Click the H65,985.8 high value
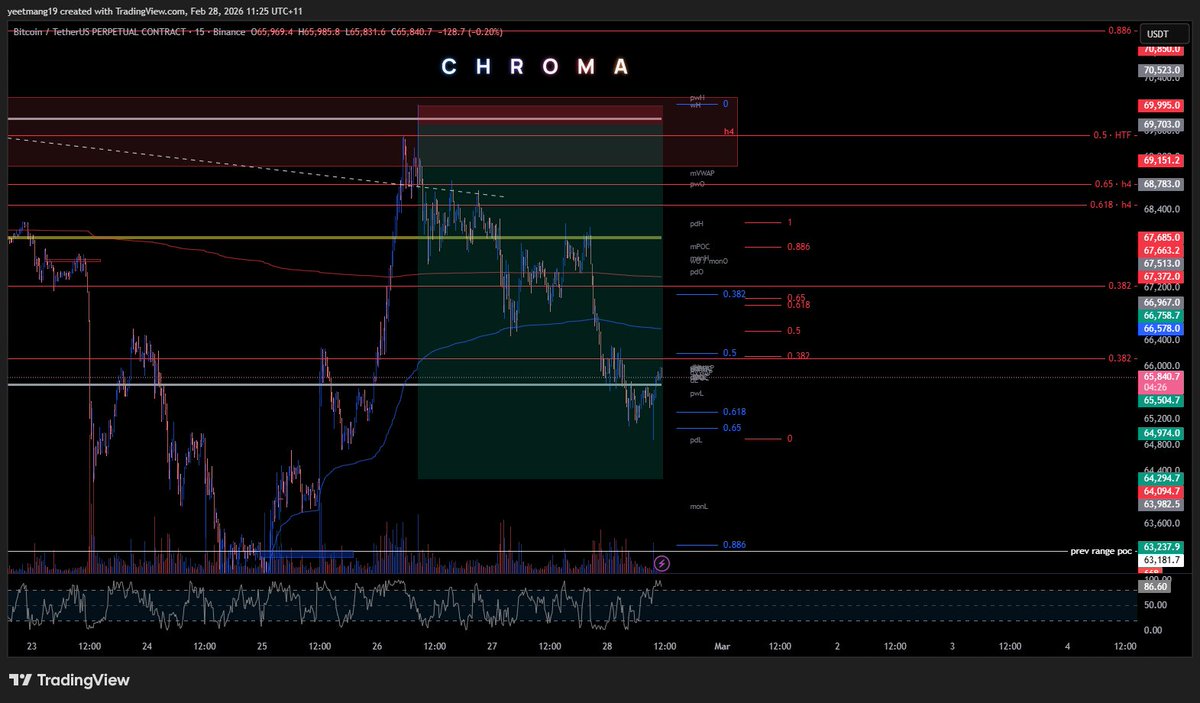Image resolution: width=1200 pixels, height=703 pixels. (x=322, y=33)
